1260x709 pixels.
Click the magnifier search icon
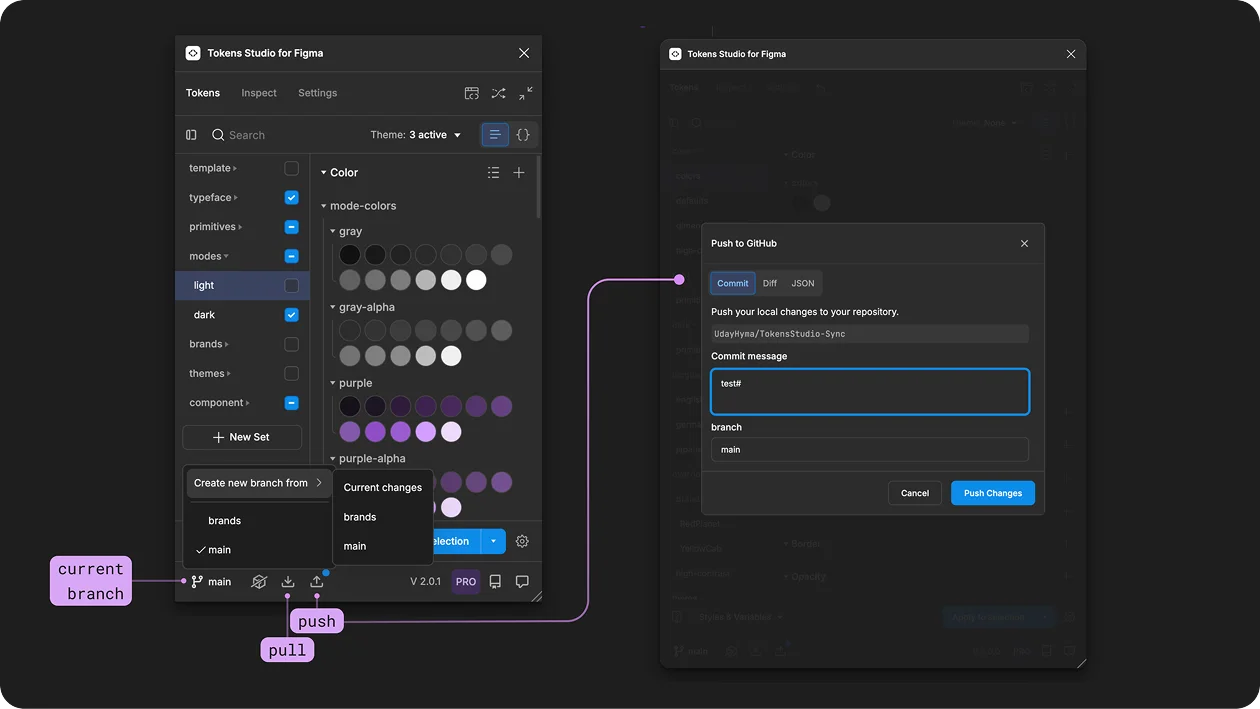[218, 135]
